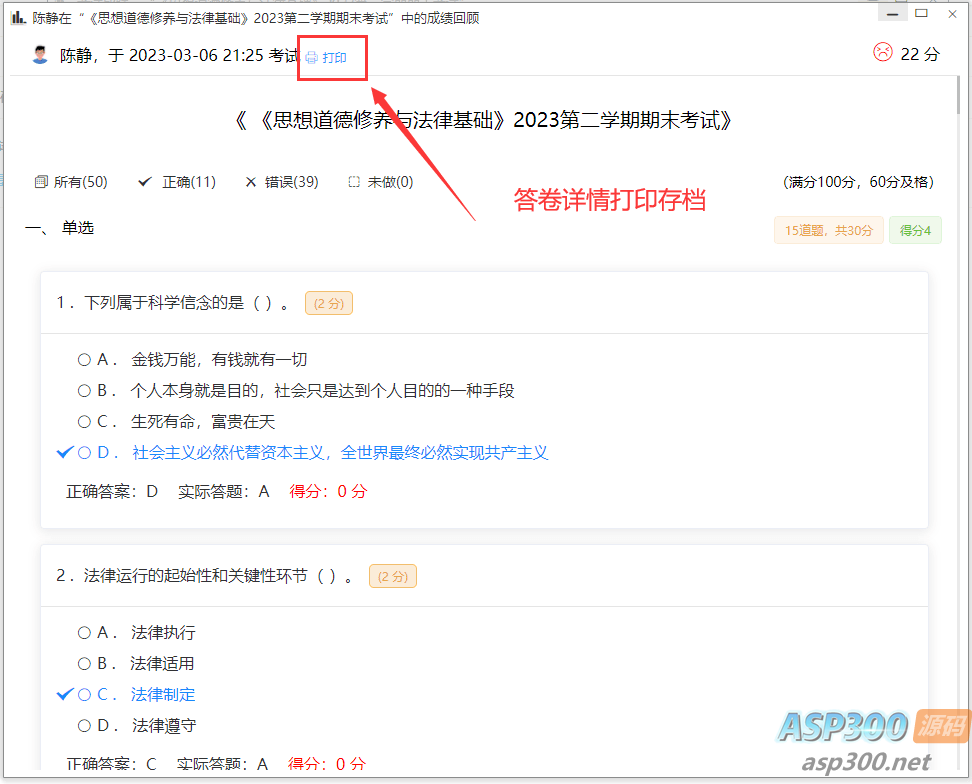Click the 15道题，共30分 badge

tap(829, 230)
